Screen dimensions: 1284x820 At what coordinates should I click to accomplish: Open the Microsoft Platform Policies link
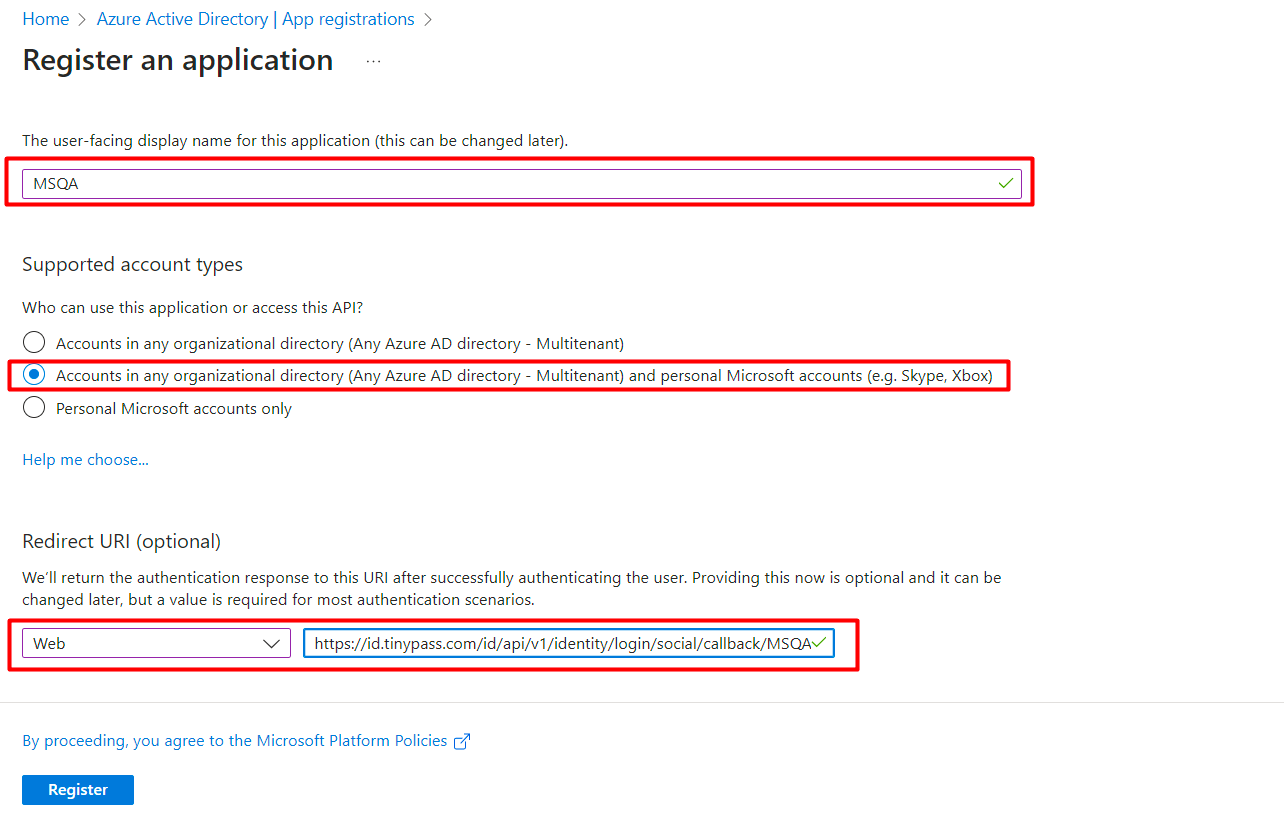click(x=235, y=741)
